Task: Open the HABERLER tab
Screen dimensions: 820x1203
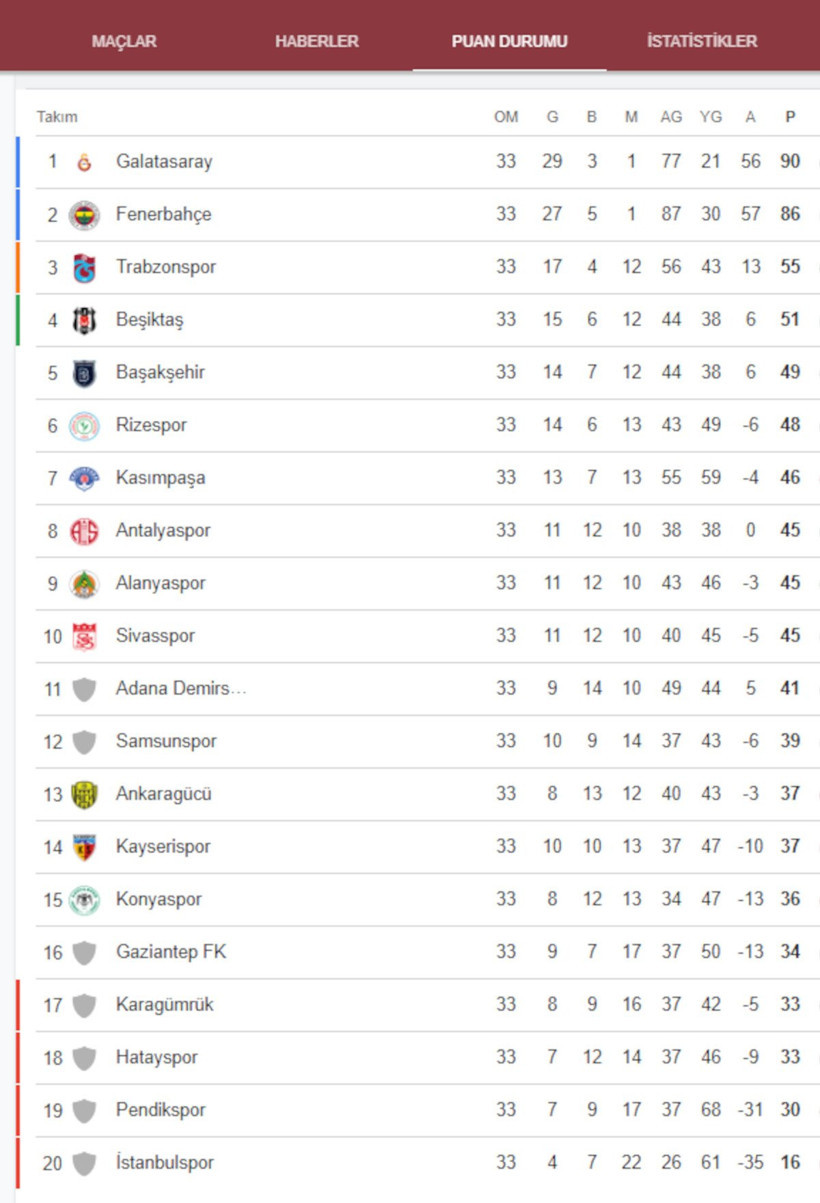Action: [317, 41]
